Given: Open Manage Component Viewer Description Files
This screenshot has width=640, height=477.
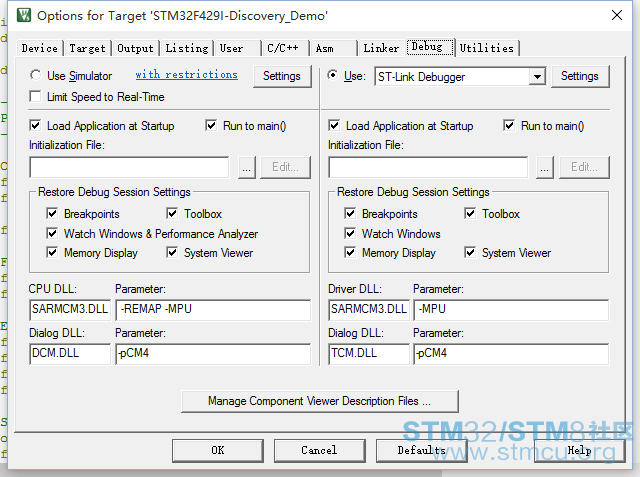Looking at the screenshot, I should [320, 402].
